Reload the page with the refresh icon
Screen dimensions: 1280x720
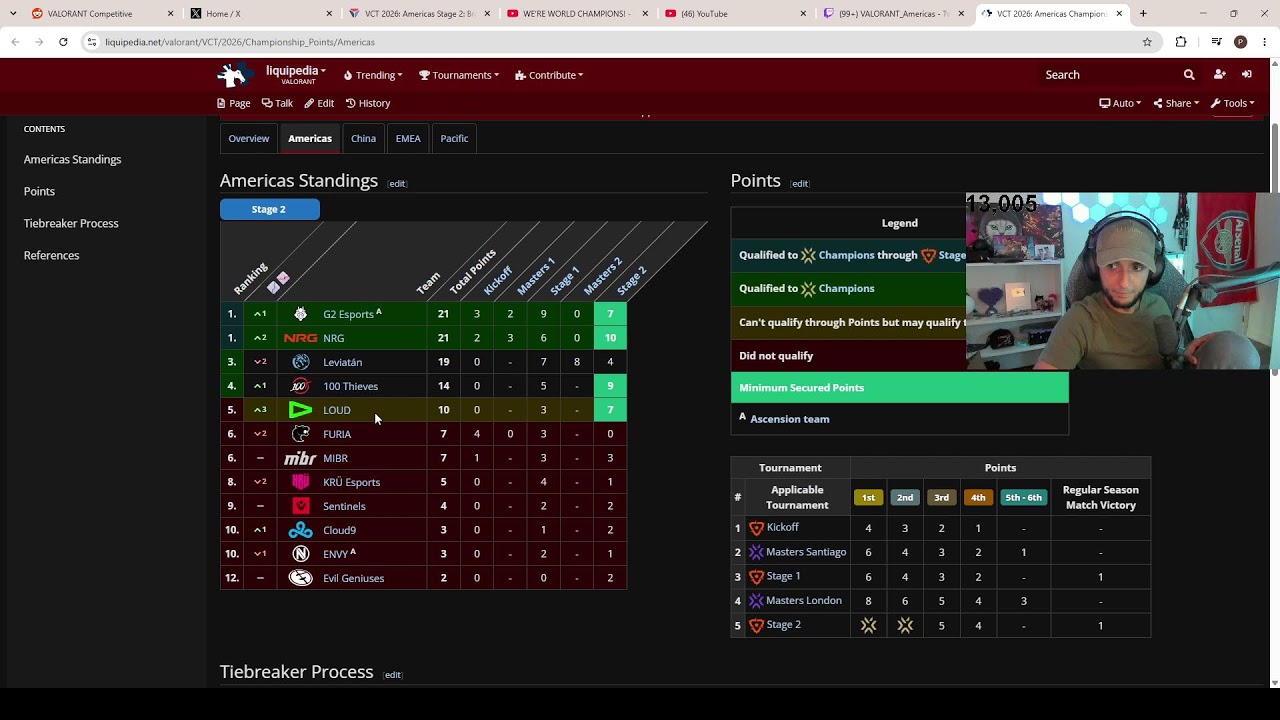pyautogui.click(x=63, y=42)
